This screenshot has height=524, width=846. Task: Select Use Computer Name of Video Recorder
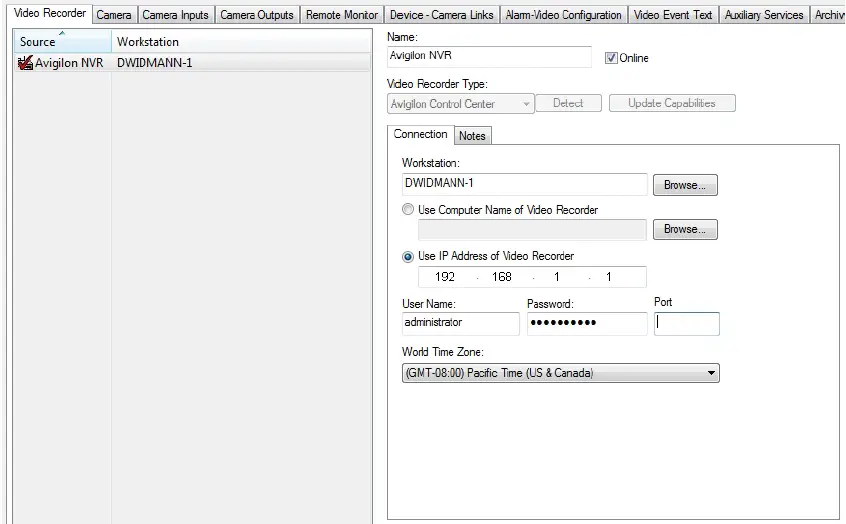click(x=408, y=209)
